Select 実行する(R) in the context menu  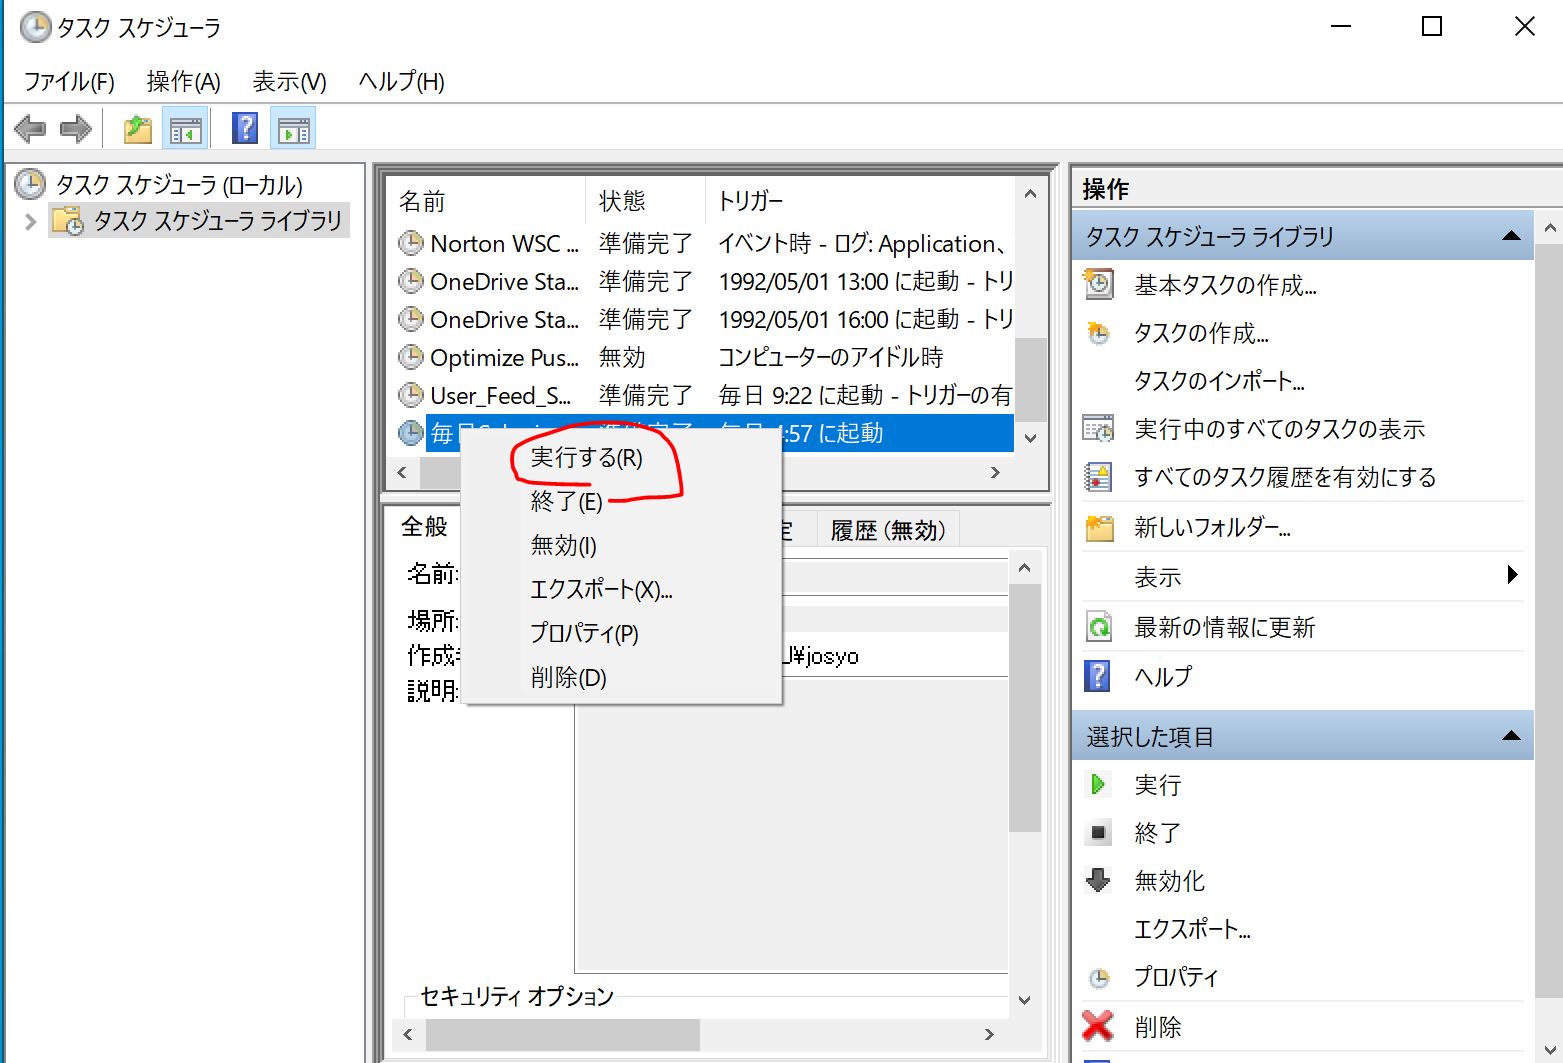[586, 458]
